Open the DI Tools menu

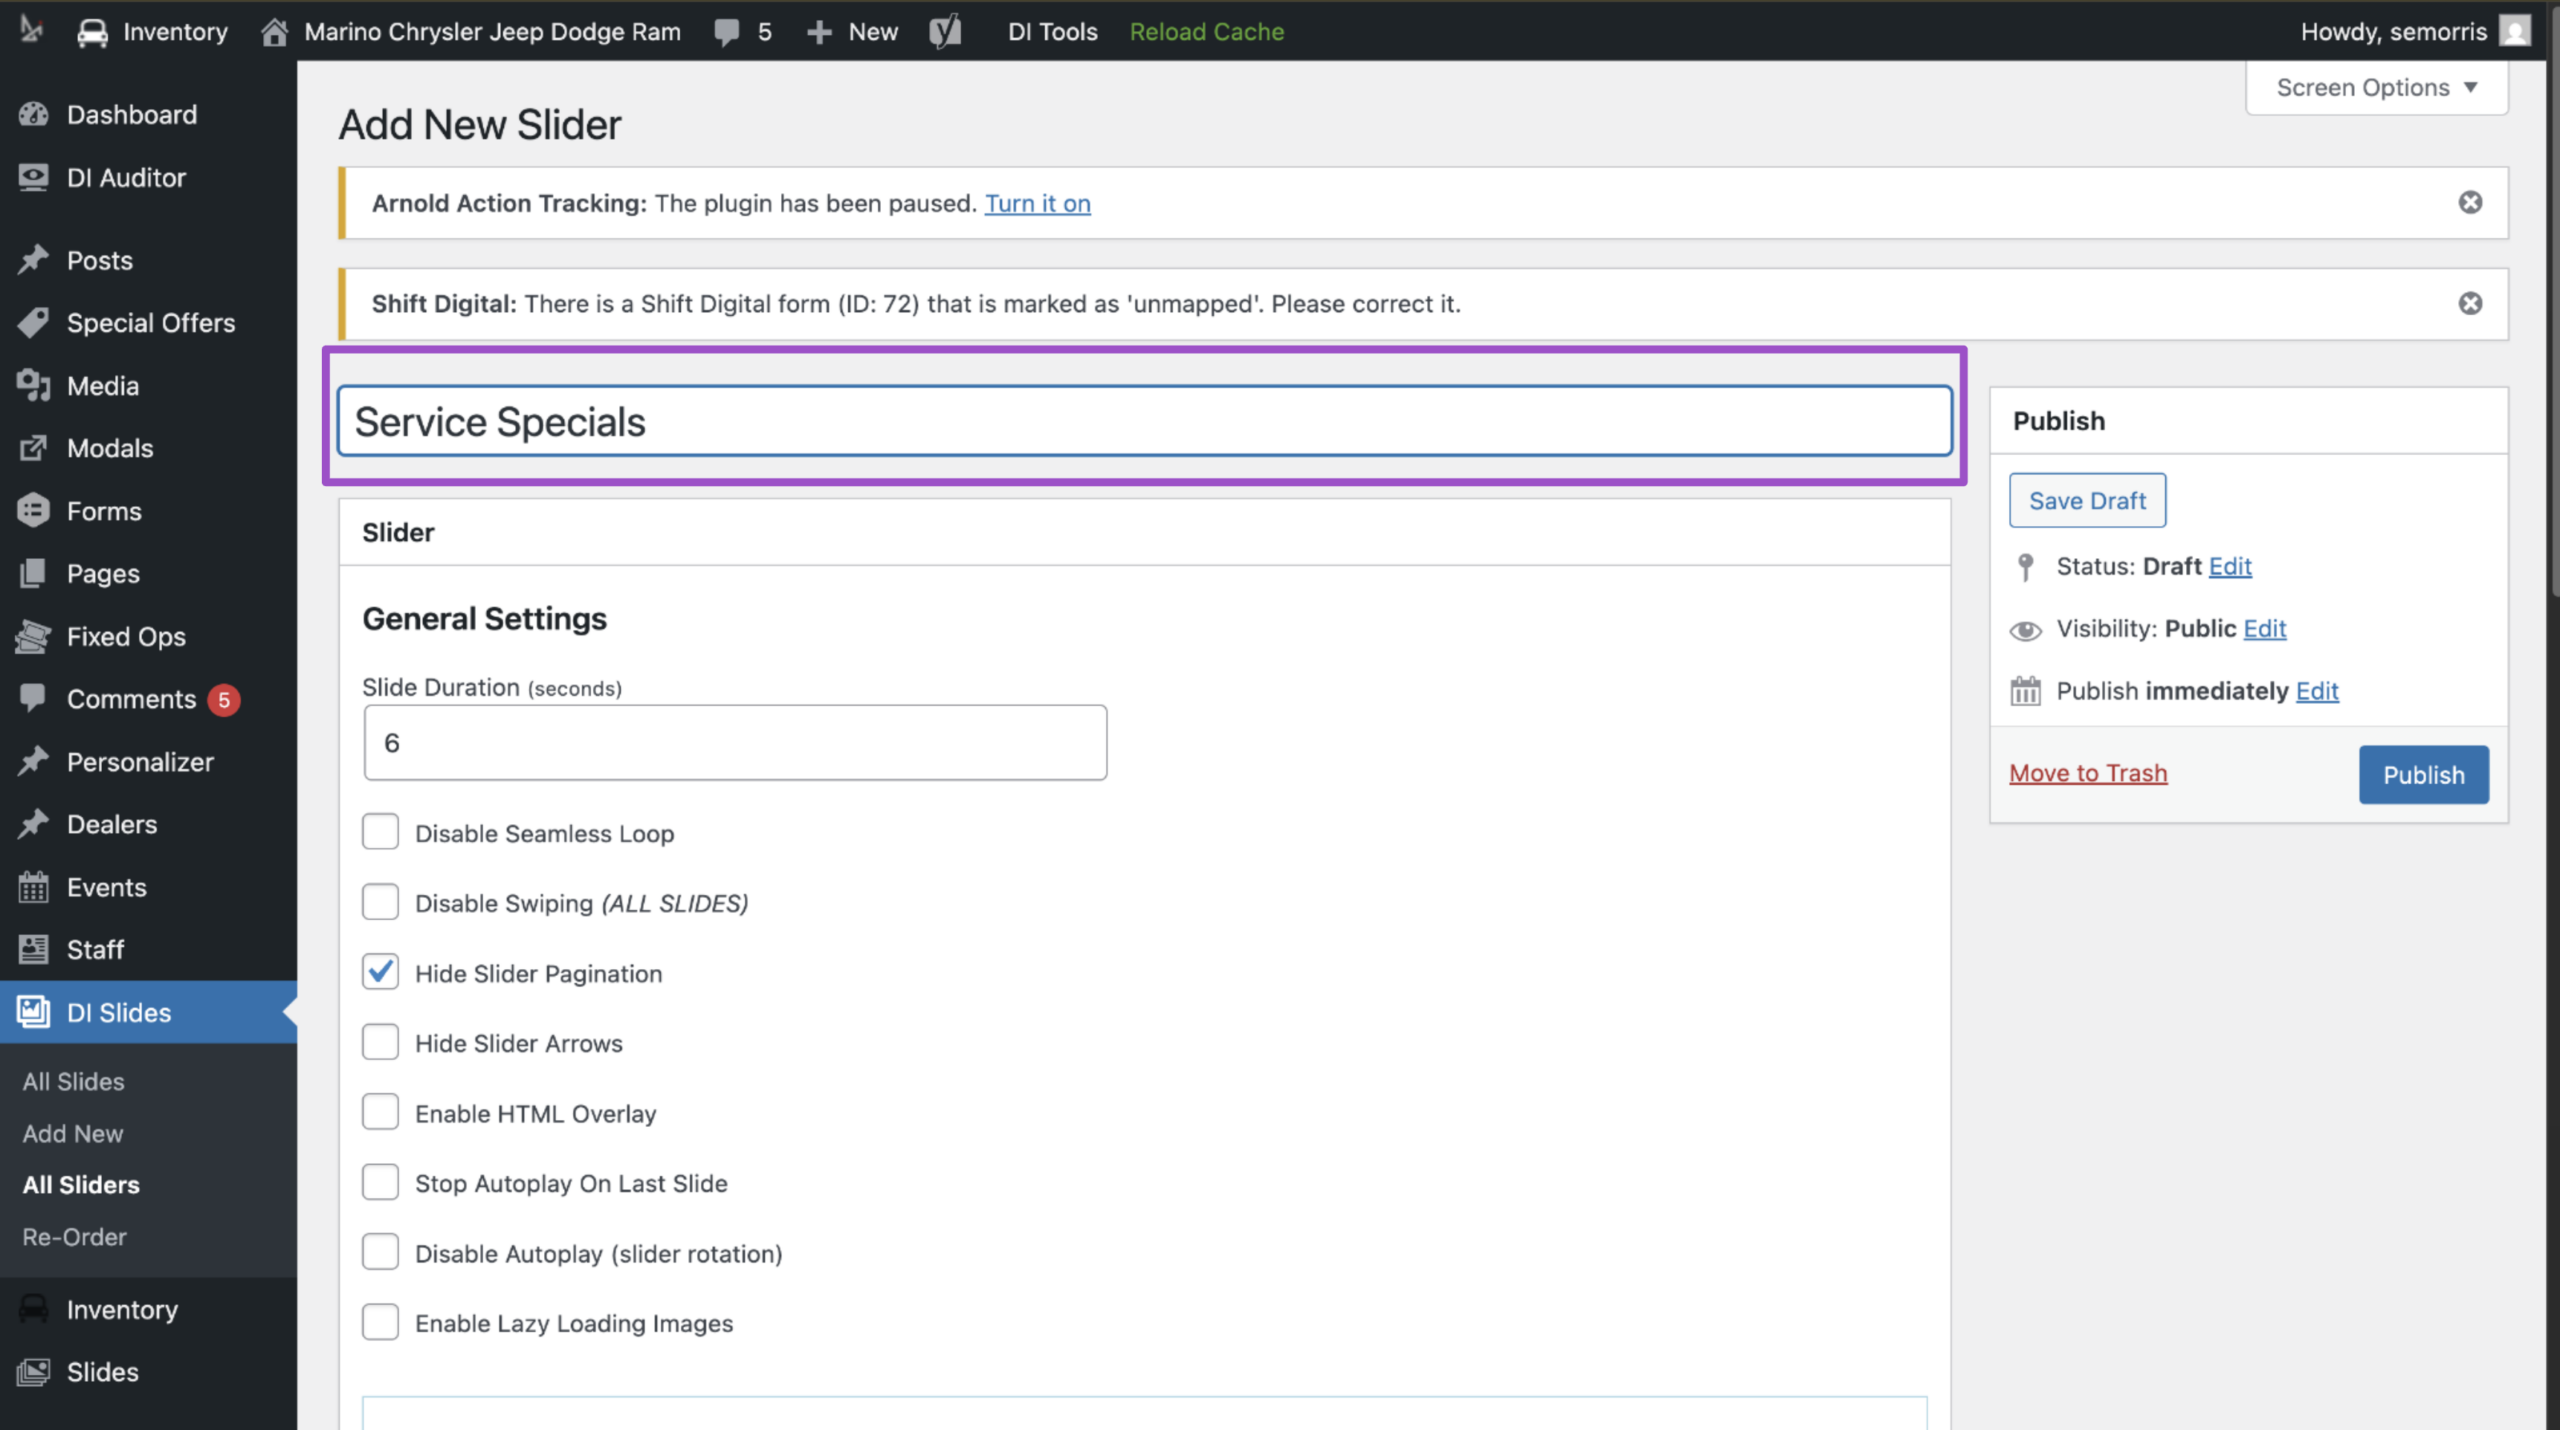coord(1052,32)
